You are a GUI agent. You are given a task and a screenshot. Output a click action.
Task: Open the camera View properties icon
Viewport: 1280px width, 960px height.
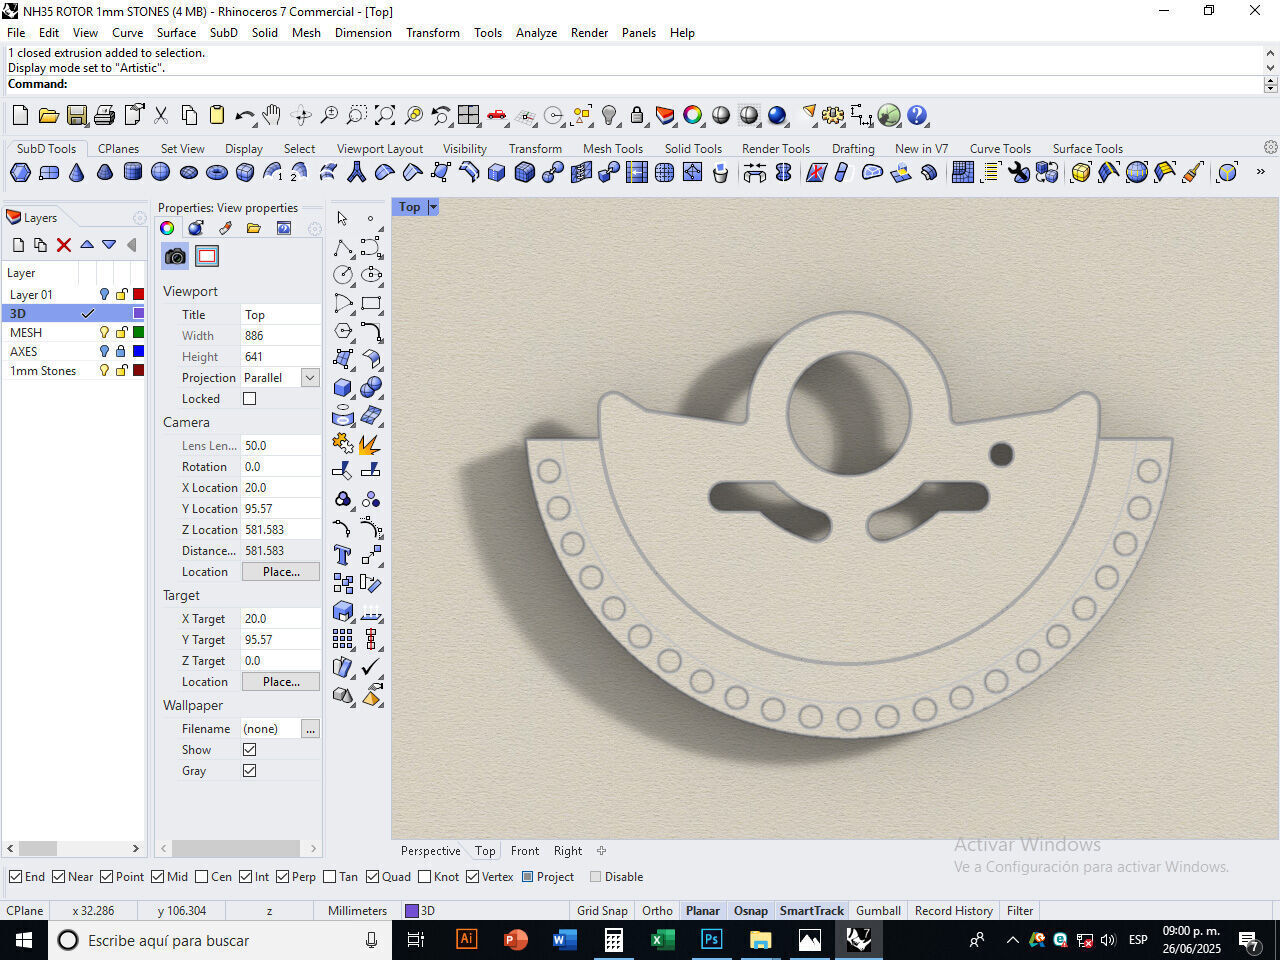(x=175, y=256)
